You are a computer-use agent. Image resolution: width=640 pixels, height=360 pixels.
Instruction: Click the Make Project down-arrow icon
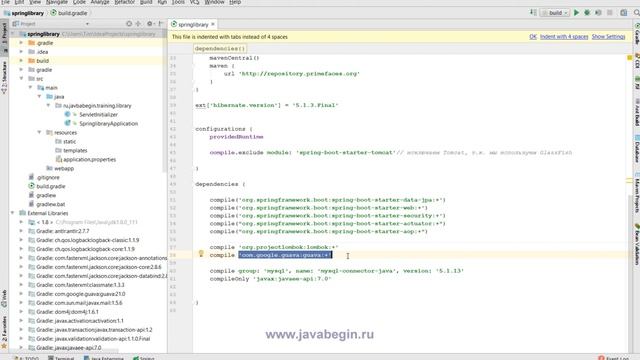(533, 13)
